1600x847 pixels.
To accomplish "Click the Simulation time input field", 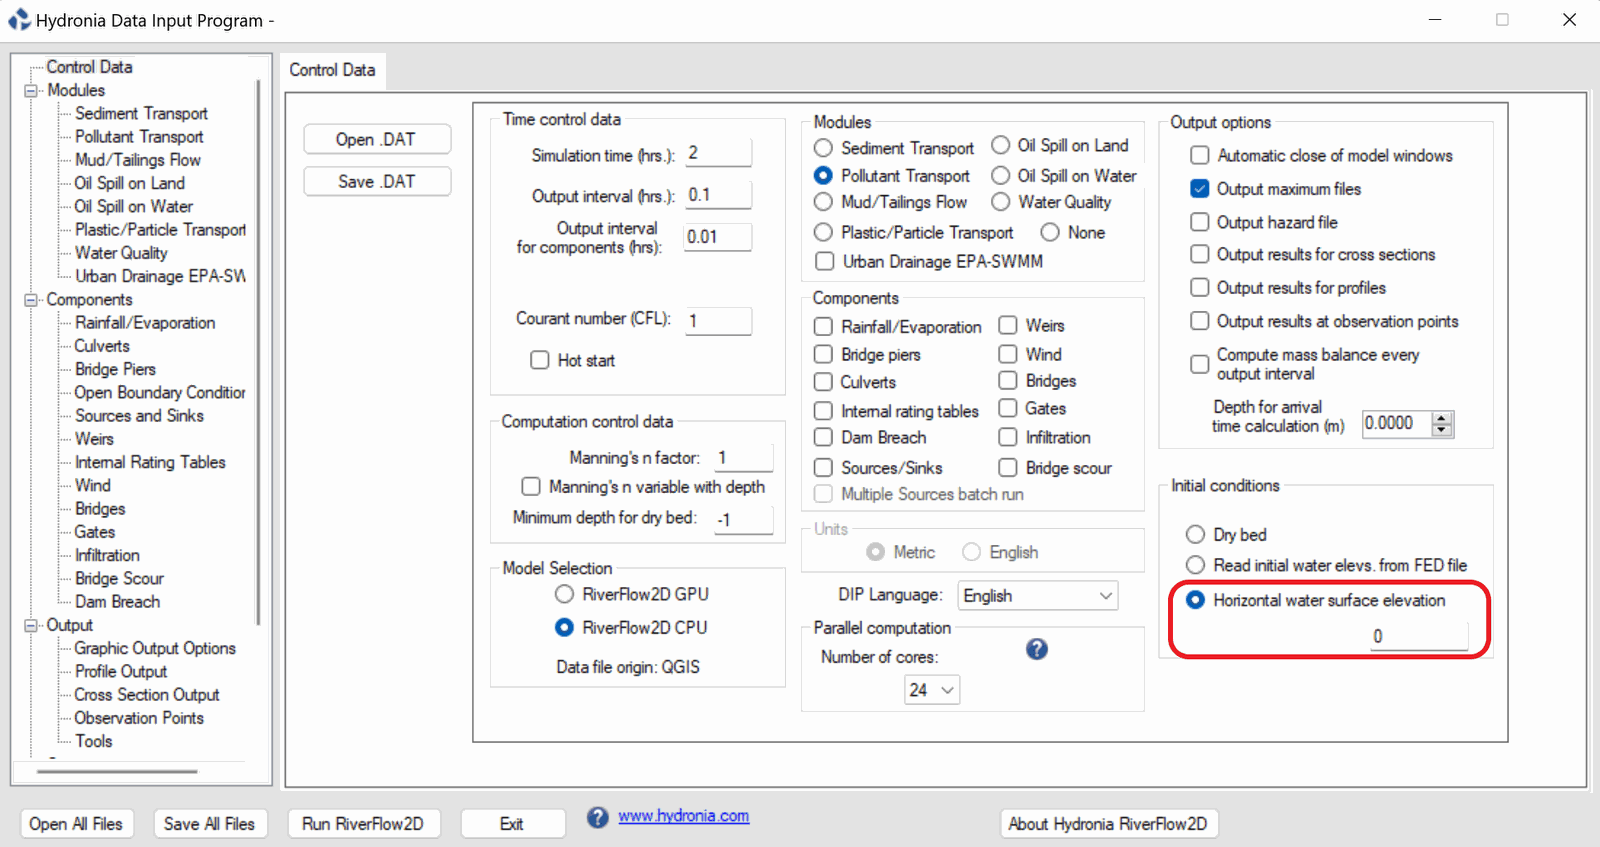I will [718, 154].
